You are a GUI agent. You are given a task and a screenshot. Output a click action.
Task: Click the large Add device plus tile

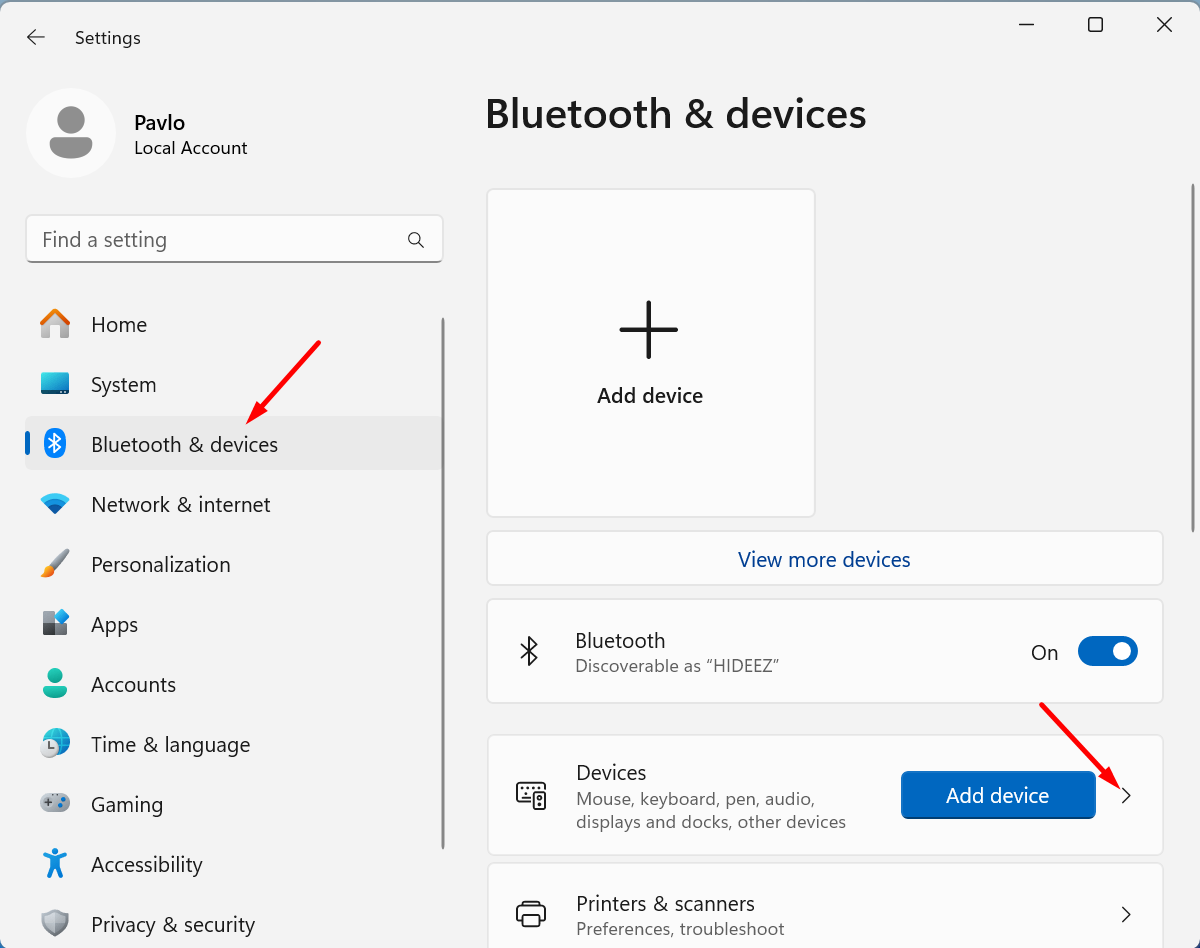650,352
